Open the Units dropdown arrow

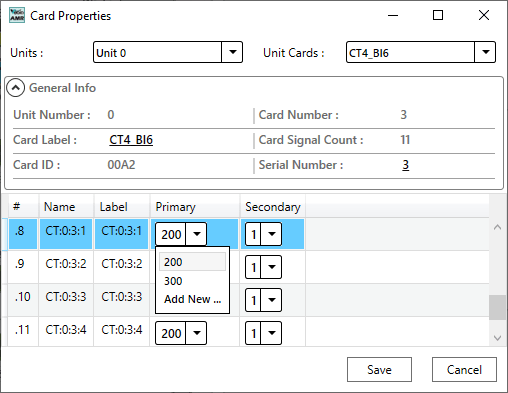tap(232, 52)
